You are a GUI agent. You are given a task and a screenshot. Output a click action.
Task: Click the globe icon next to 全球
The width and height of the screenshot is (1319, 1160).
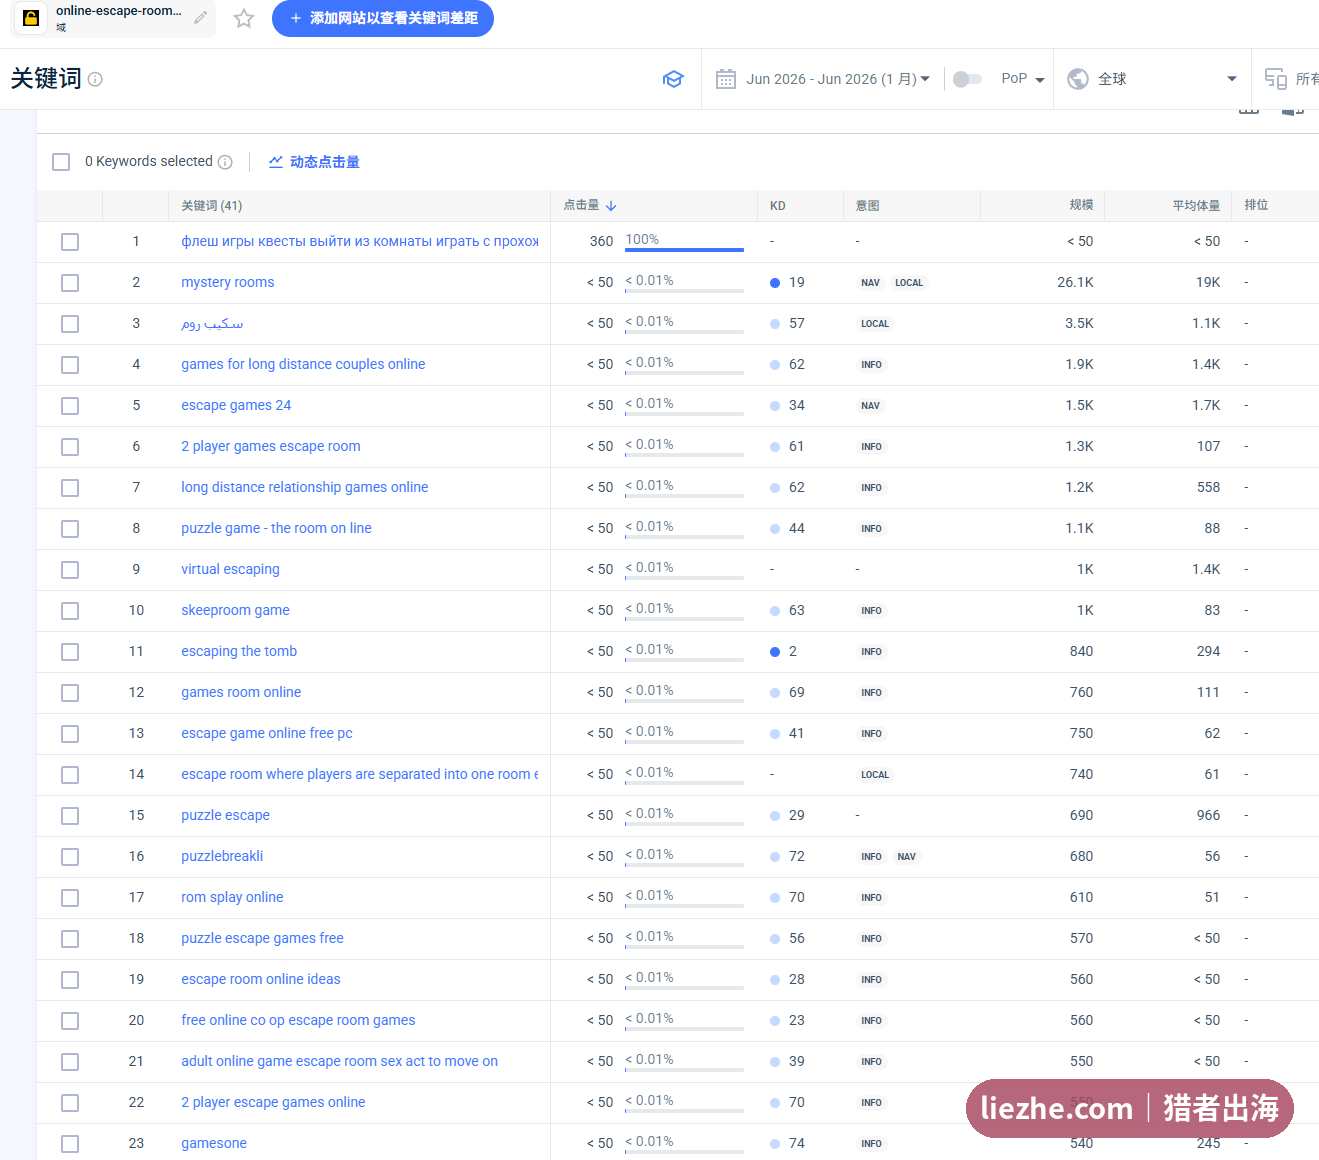point(1078,79)
